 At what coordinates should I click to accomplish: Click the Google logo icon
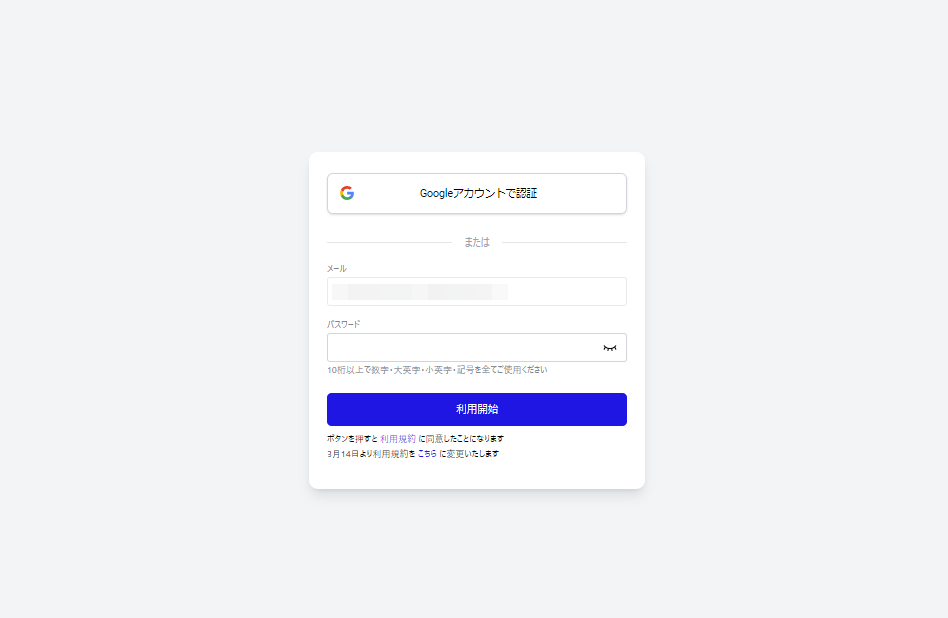tap(347, 193)
